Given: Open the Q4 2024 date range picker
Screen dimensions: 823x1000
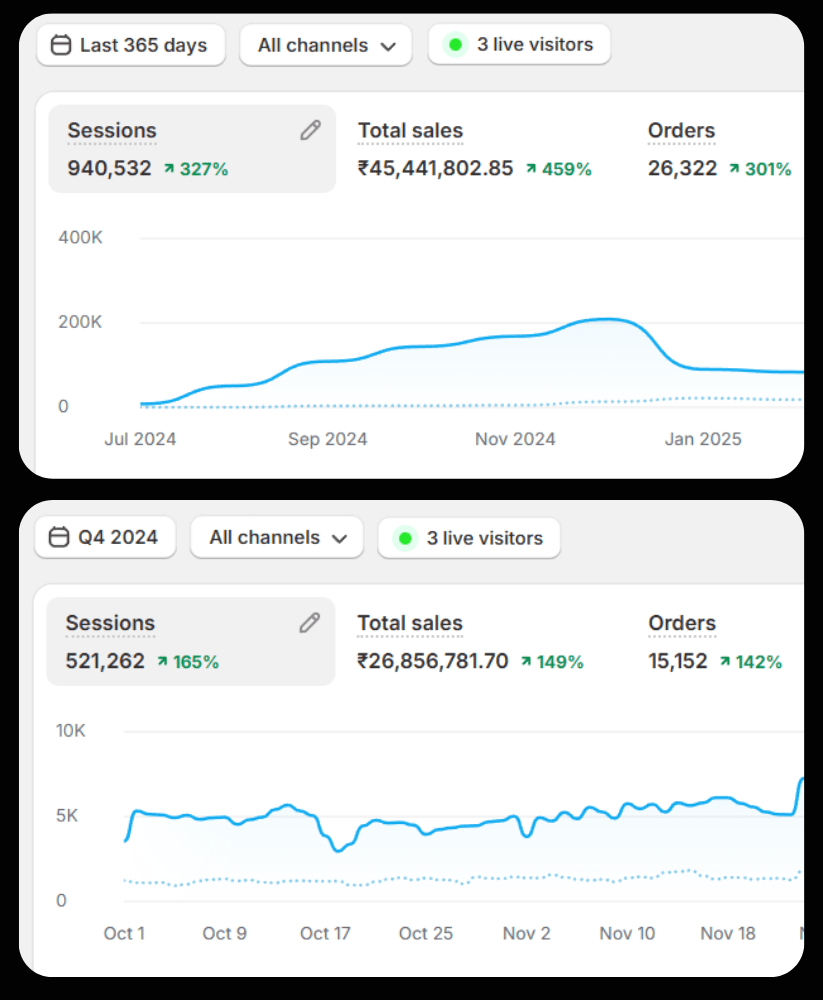Looking at the screenshot, I should click(x=105, y=538).
